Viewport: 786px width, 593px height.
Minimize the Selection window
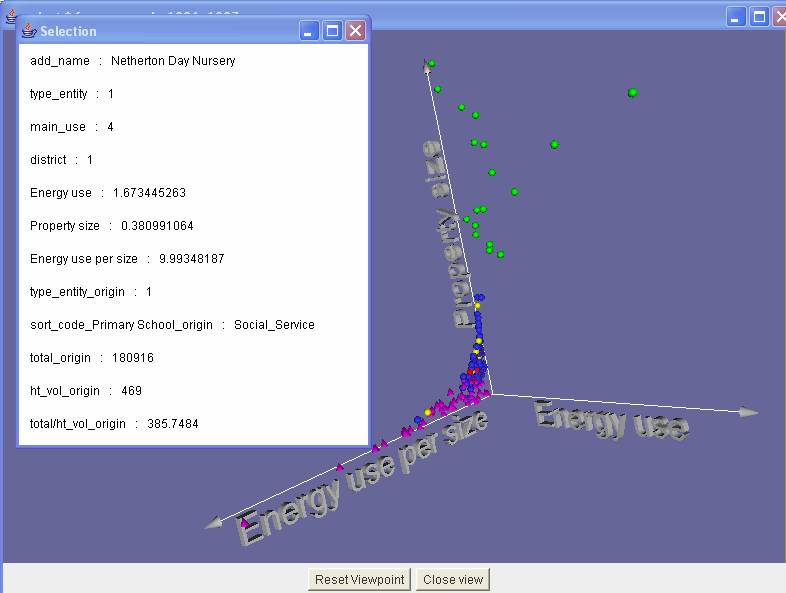click(309, 31)
